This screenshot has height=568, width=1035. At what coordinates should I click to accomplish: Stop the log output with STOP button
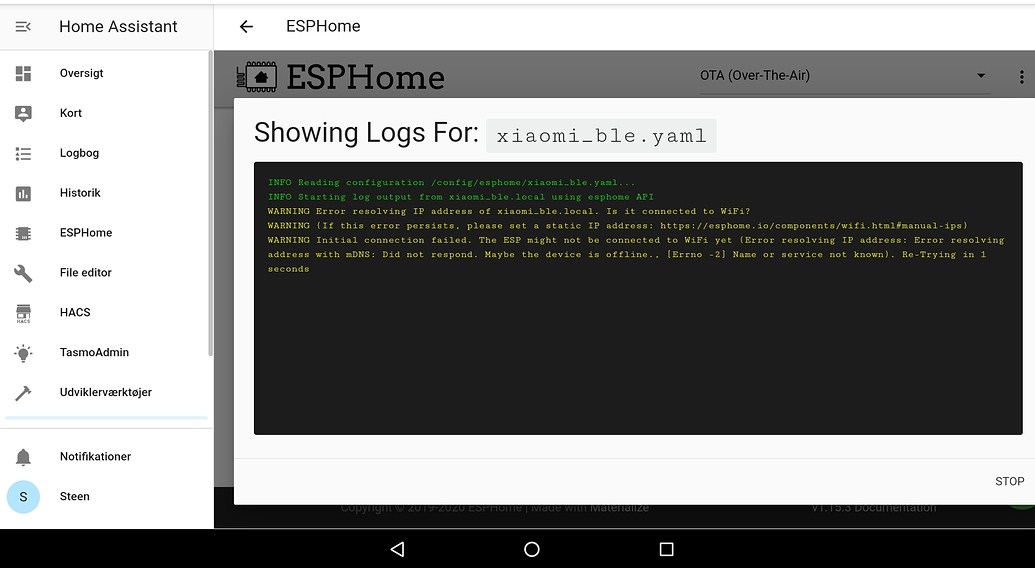click(x=1009, y=482)
